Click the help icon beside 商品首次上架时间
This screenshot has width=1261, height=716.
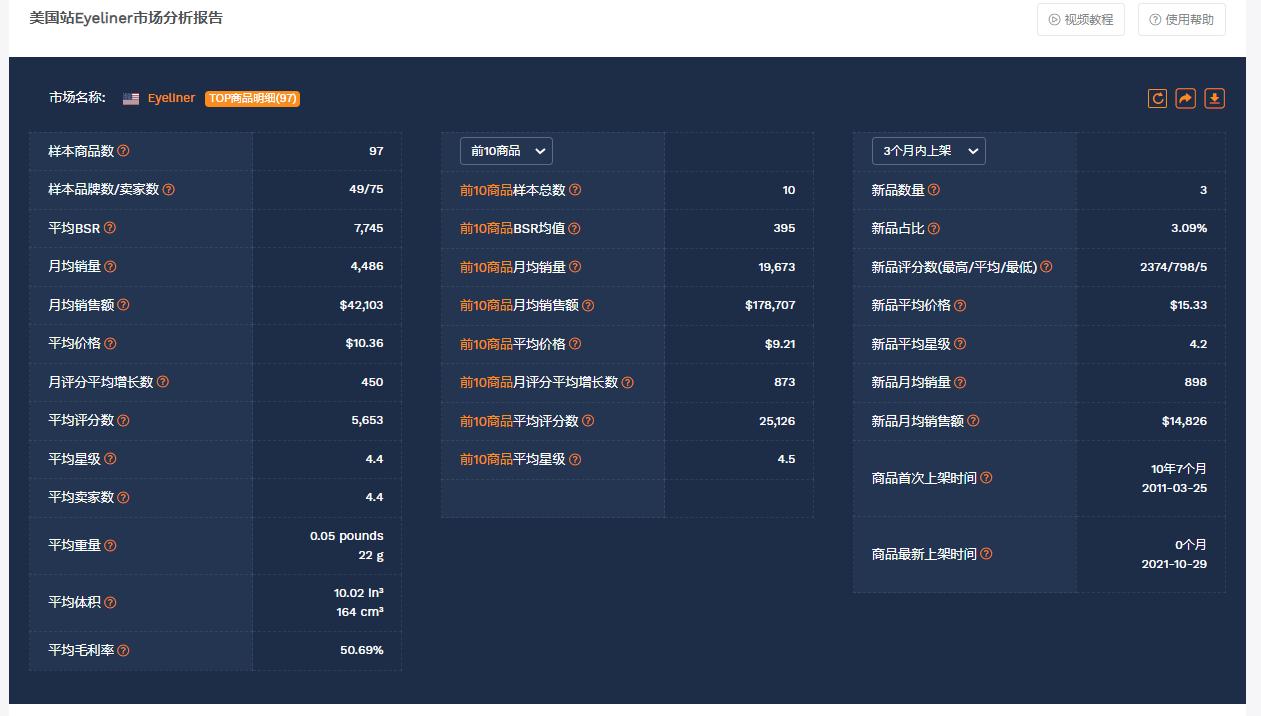(x=986, y=478)
